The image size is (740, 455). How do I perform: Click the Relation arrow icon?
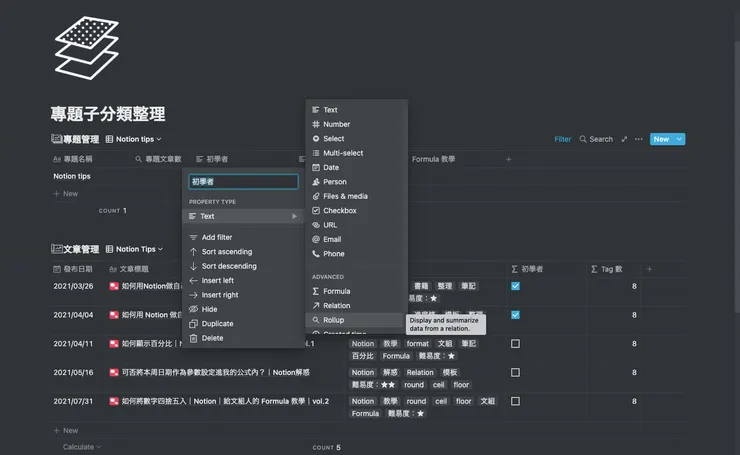(x=316, y=305)
